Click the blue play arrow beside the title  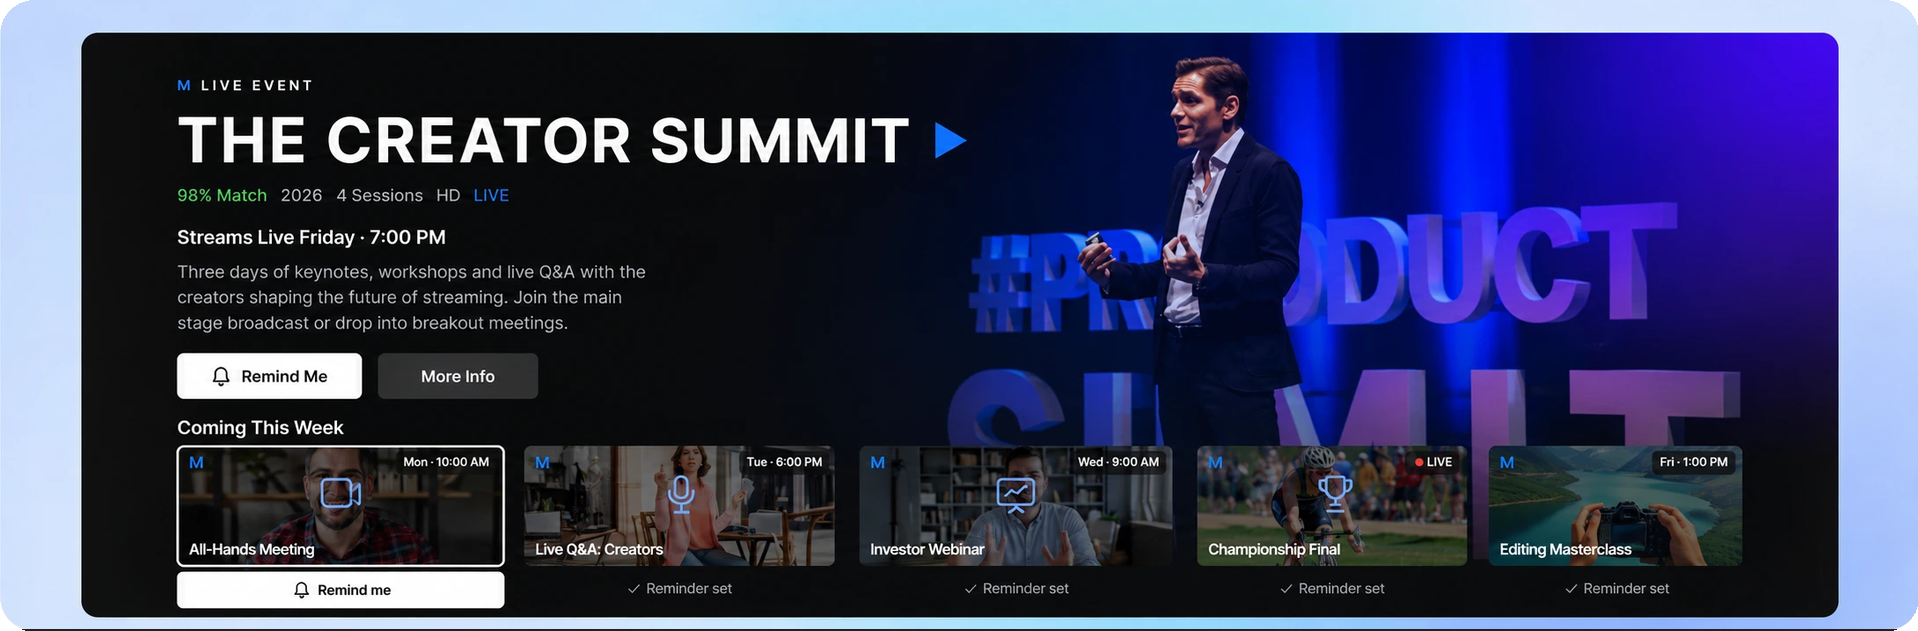tap(950, 140)
